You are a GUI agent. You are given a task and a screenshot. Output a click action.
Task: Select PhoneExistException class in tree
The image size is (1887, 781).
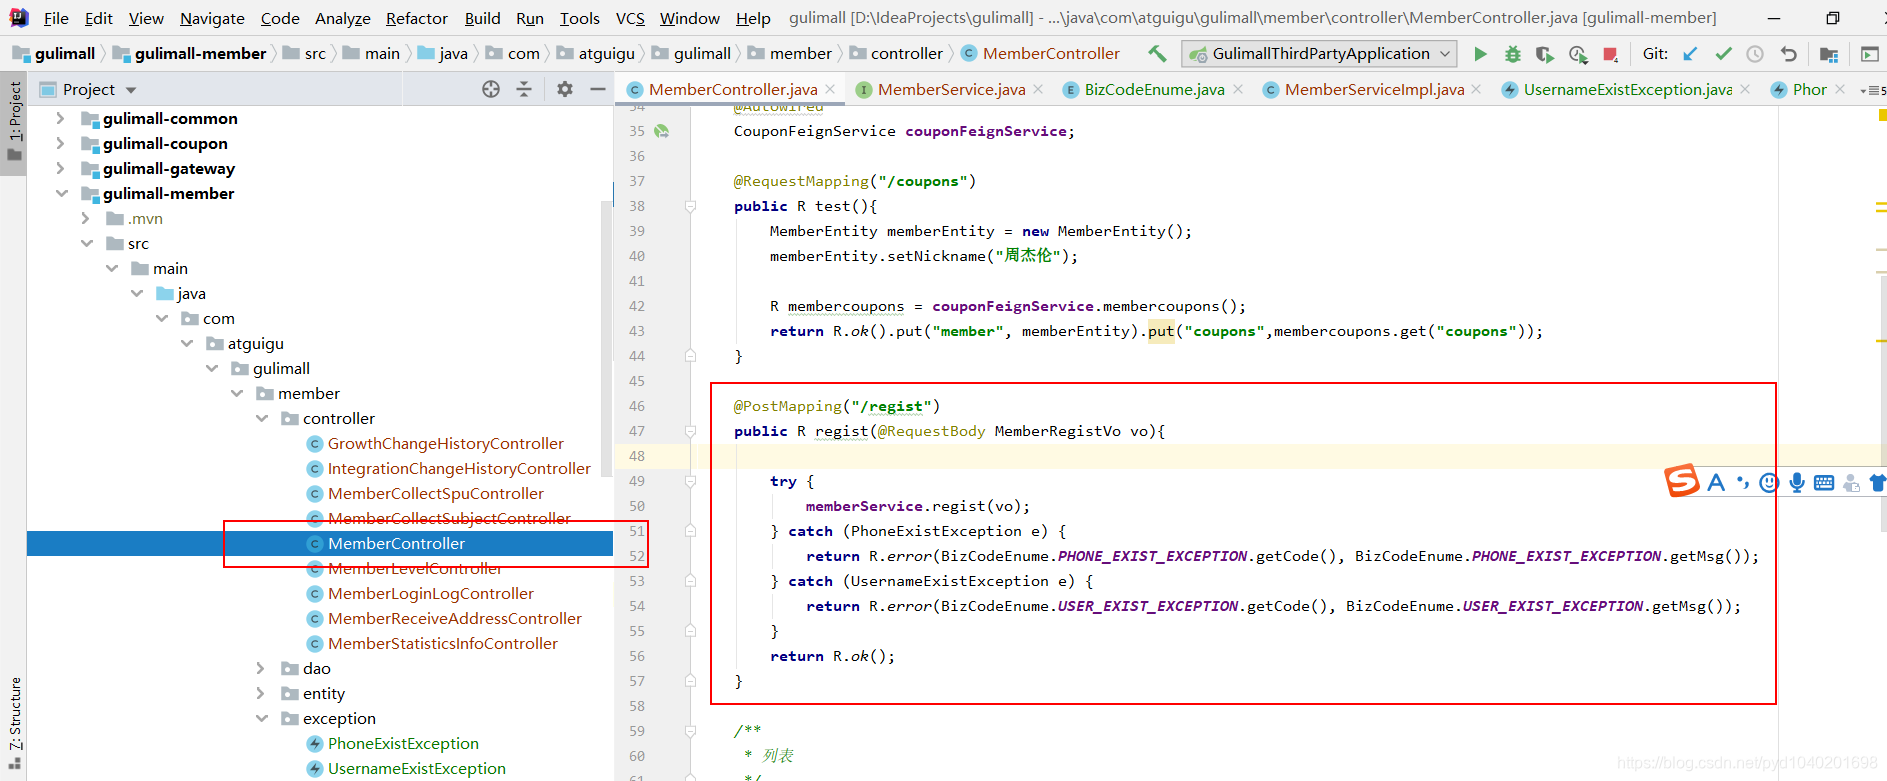[403, 743]
